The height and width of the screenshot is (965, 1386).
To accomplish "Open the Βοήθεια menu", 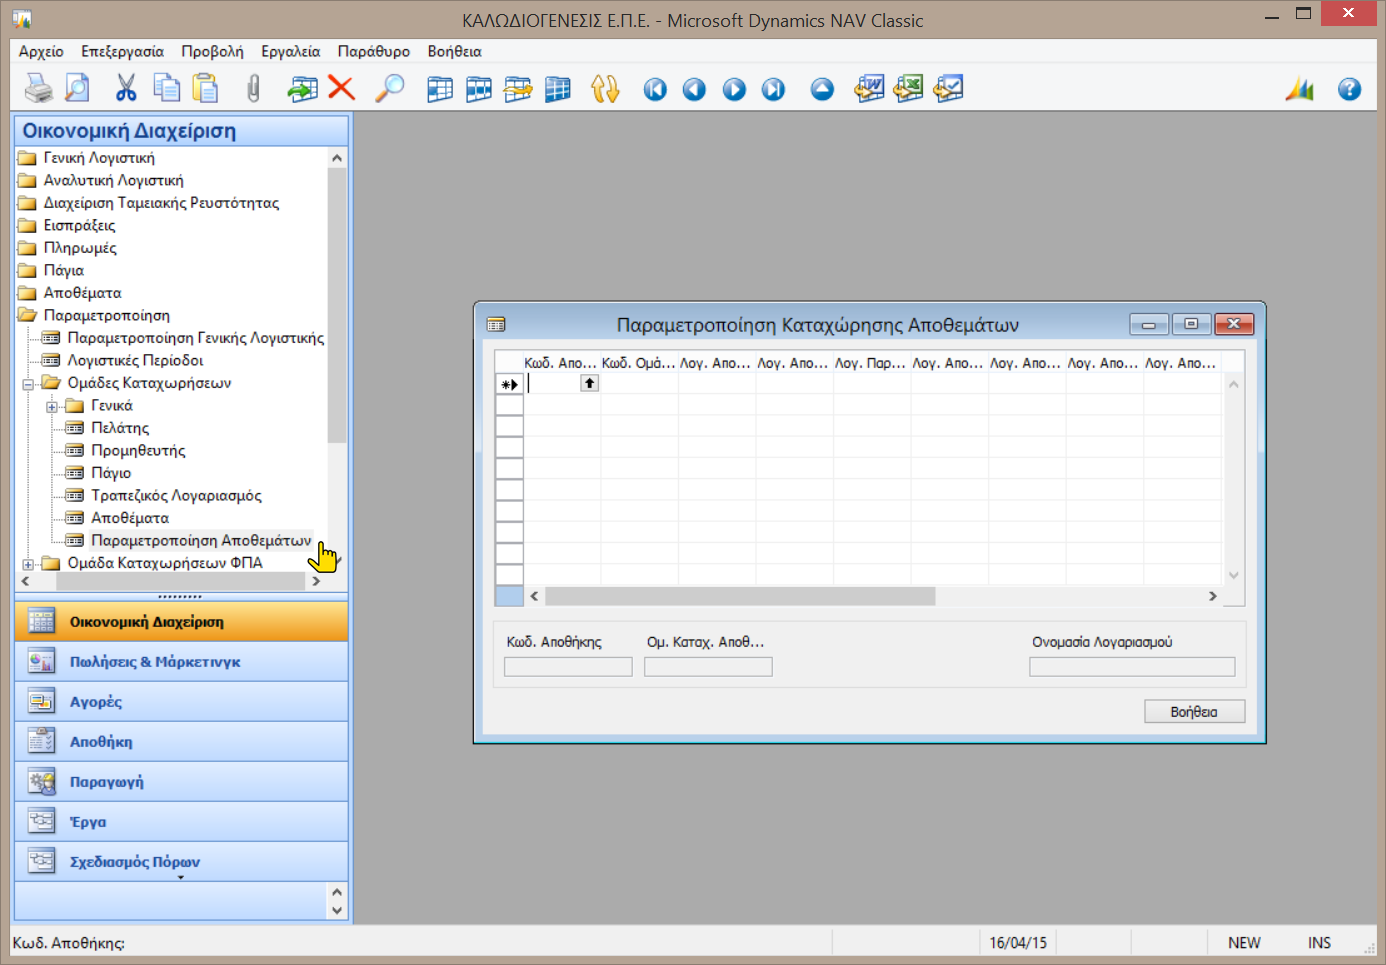I will click(454, 51).
